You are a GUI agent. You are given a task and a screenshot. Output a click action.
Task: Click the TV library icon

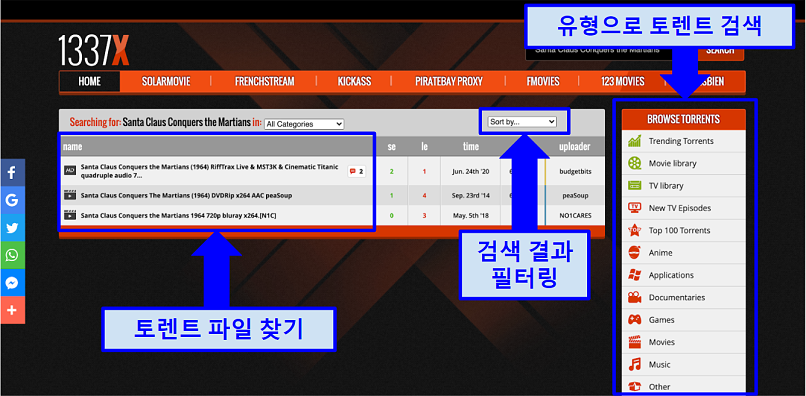(634, 186)
